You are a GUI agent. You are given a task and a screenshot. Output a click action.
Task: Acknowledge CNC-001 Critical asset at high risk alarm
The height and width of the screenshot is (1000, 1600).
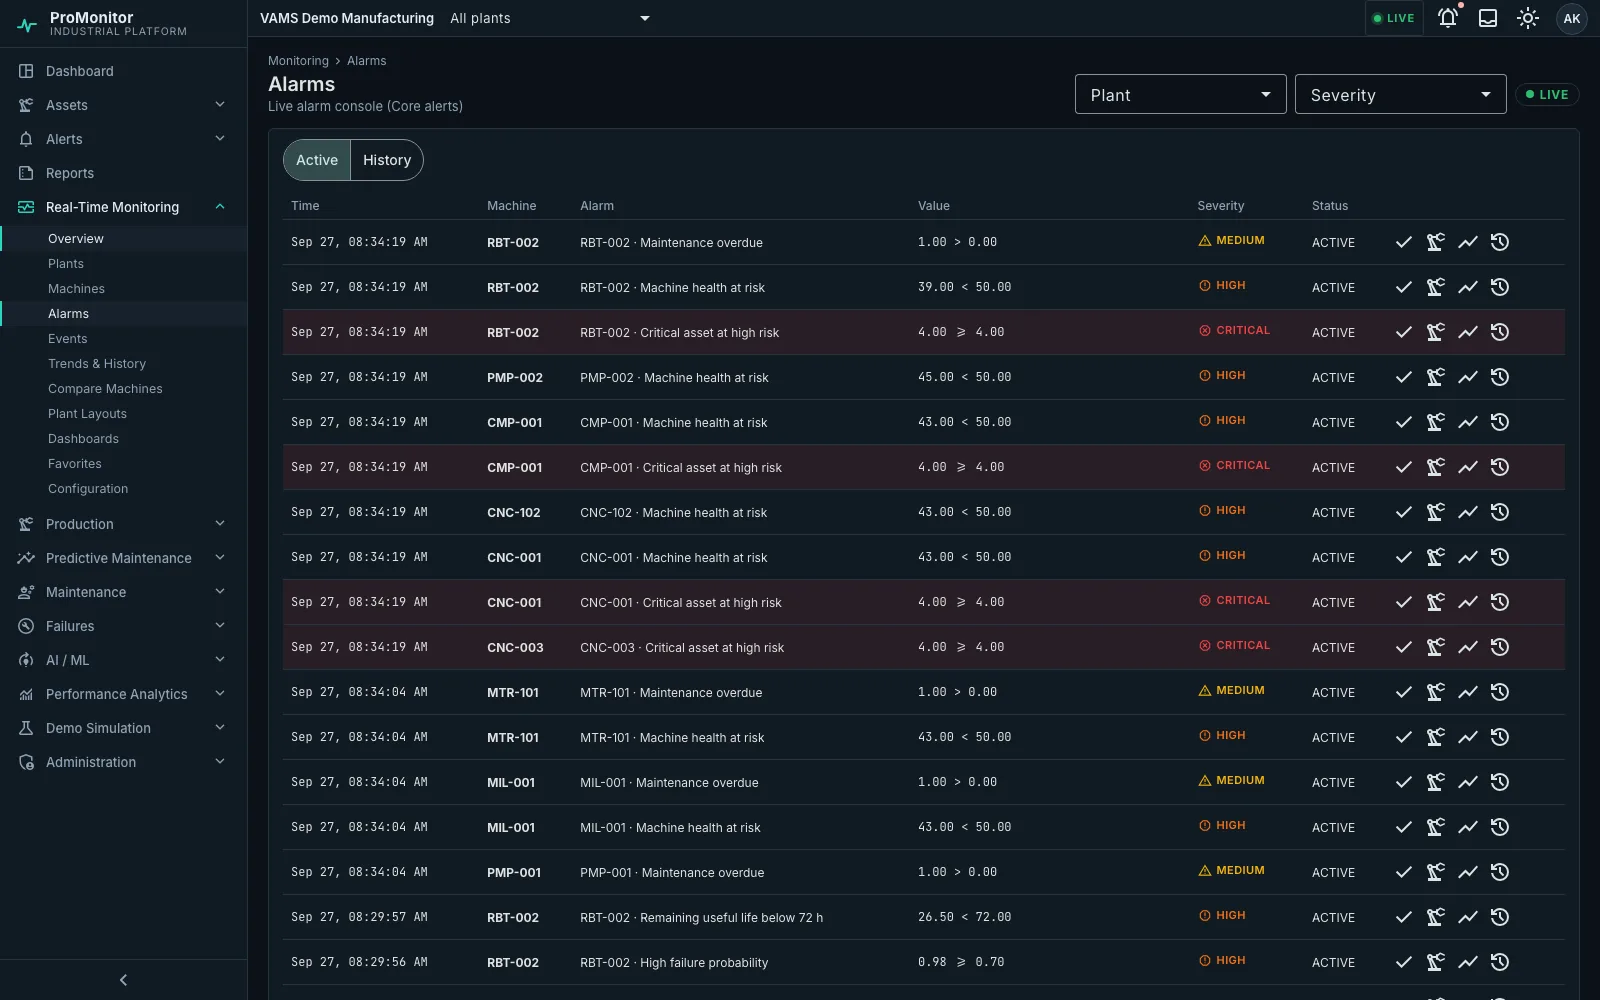pyautogui.click(x=1404, y=602)
